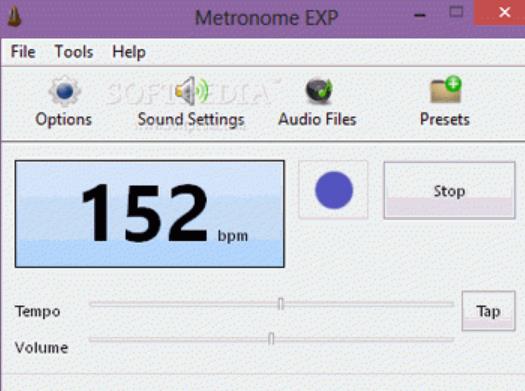Open the Options gear icon
The height and width of the screenshot is (391, 525).
point(65,91)
